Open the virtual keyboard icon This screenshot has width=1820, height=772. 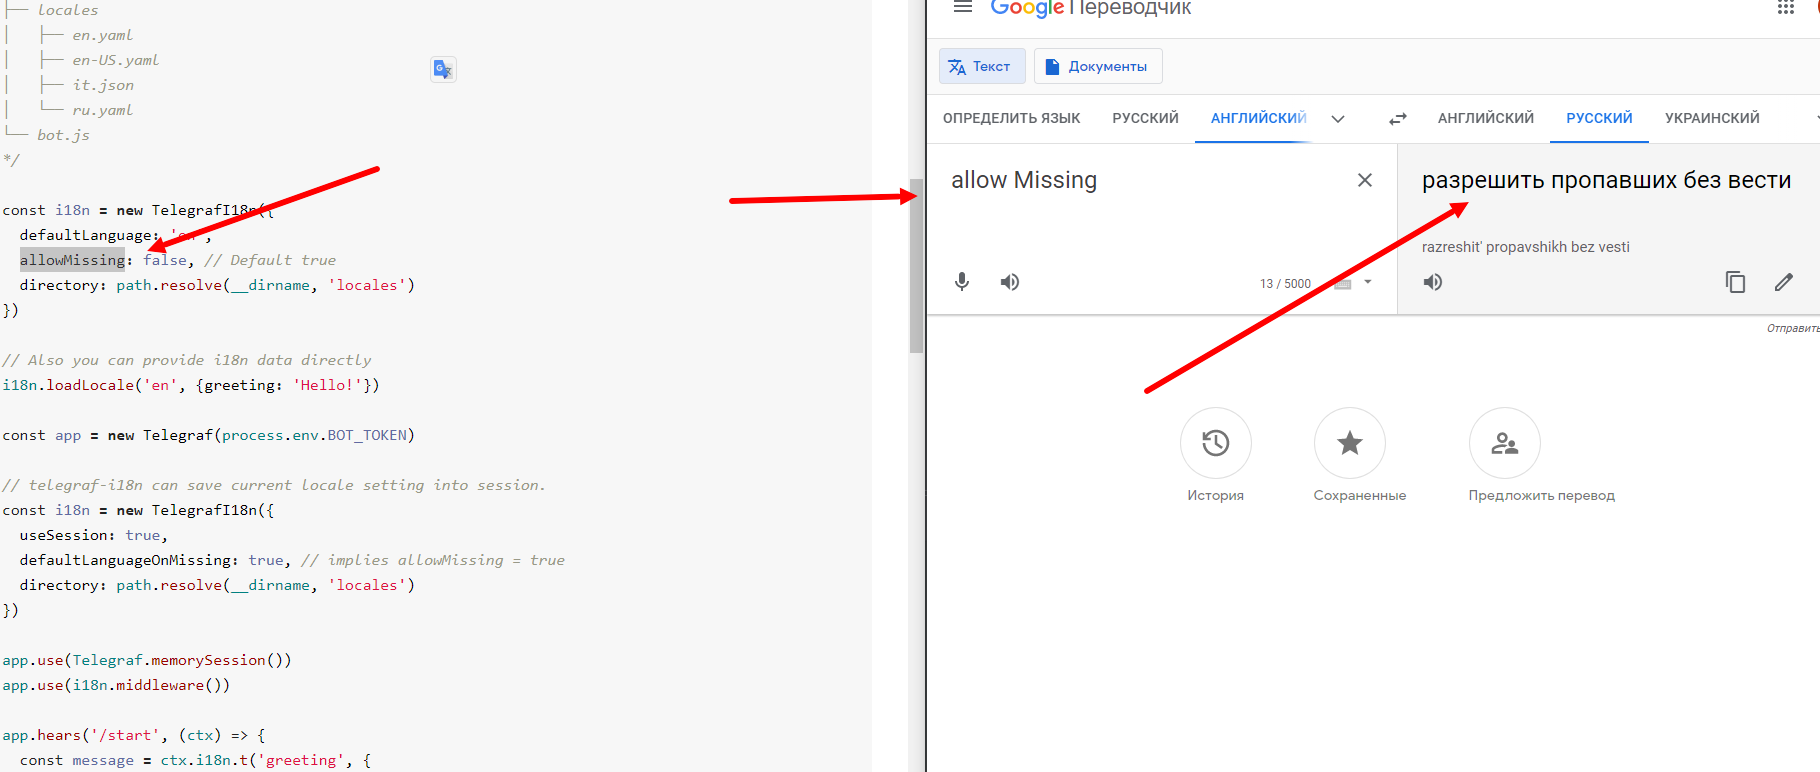point(1343,284)
